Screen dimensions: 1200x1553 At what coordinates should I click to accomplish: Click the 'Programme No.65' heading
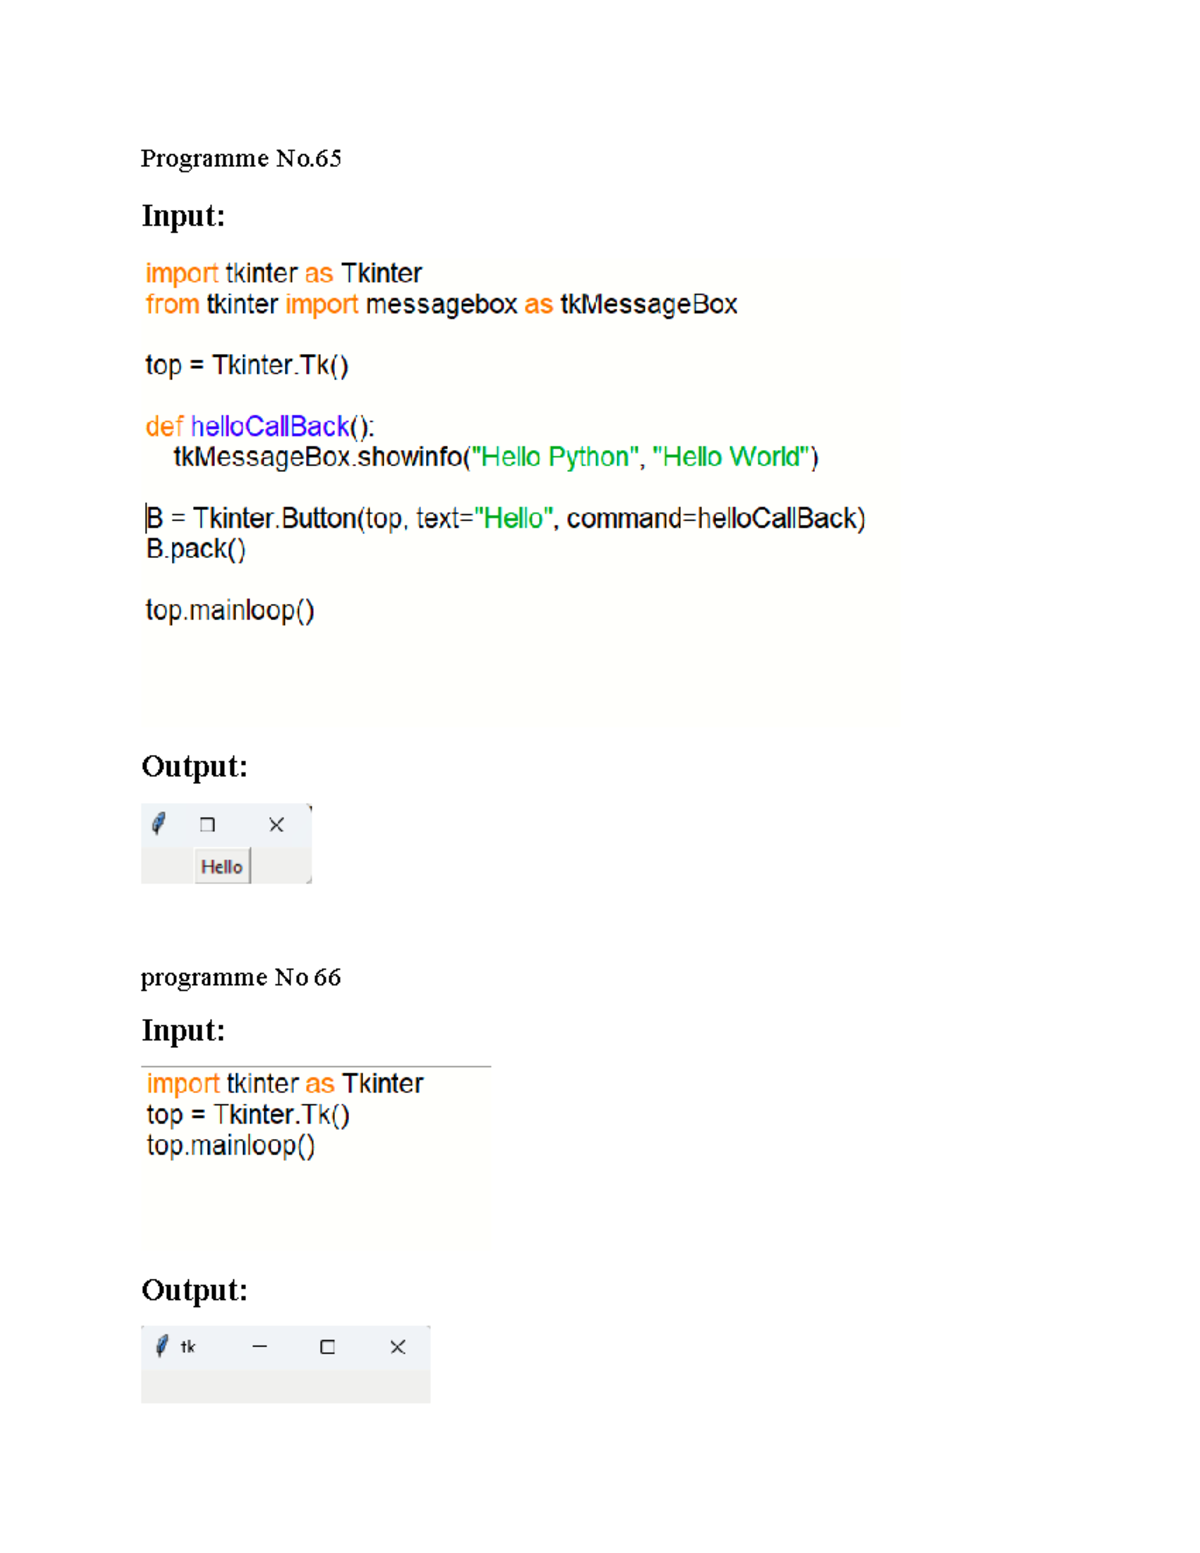[241, 158]
